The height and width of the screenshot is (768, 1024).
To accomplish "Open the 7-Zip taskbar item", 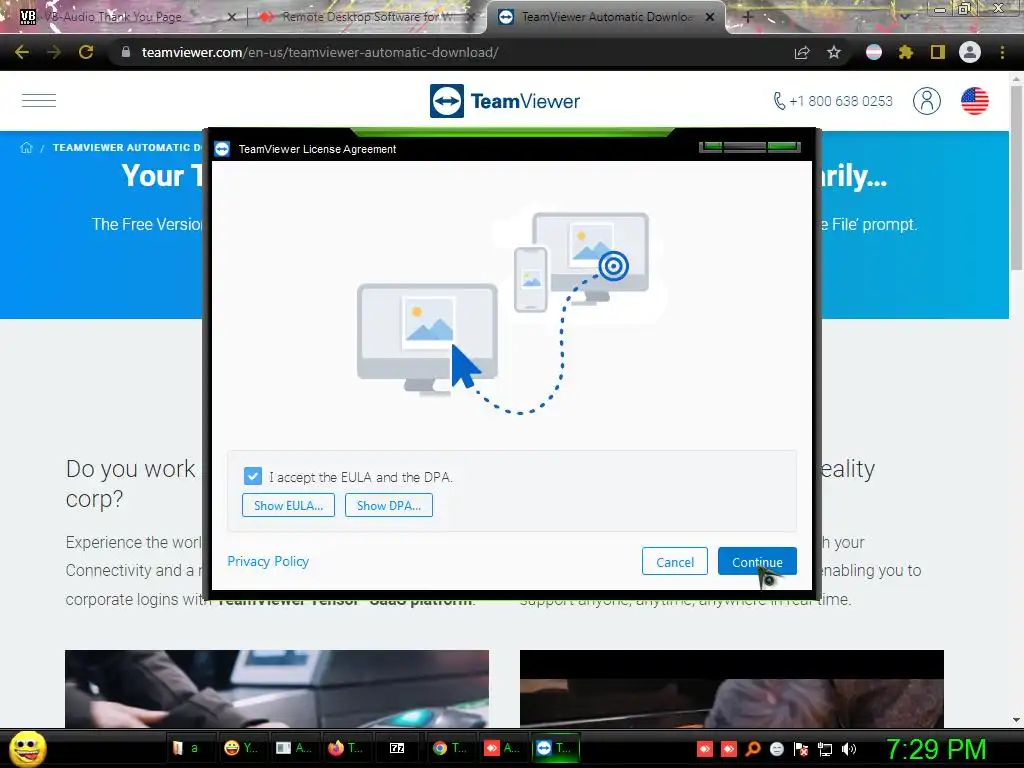I will [x=397, y=748].
